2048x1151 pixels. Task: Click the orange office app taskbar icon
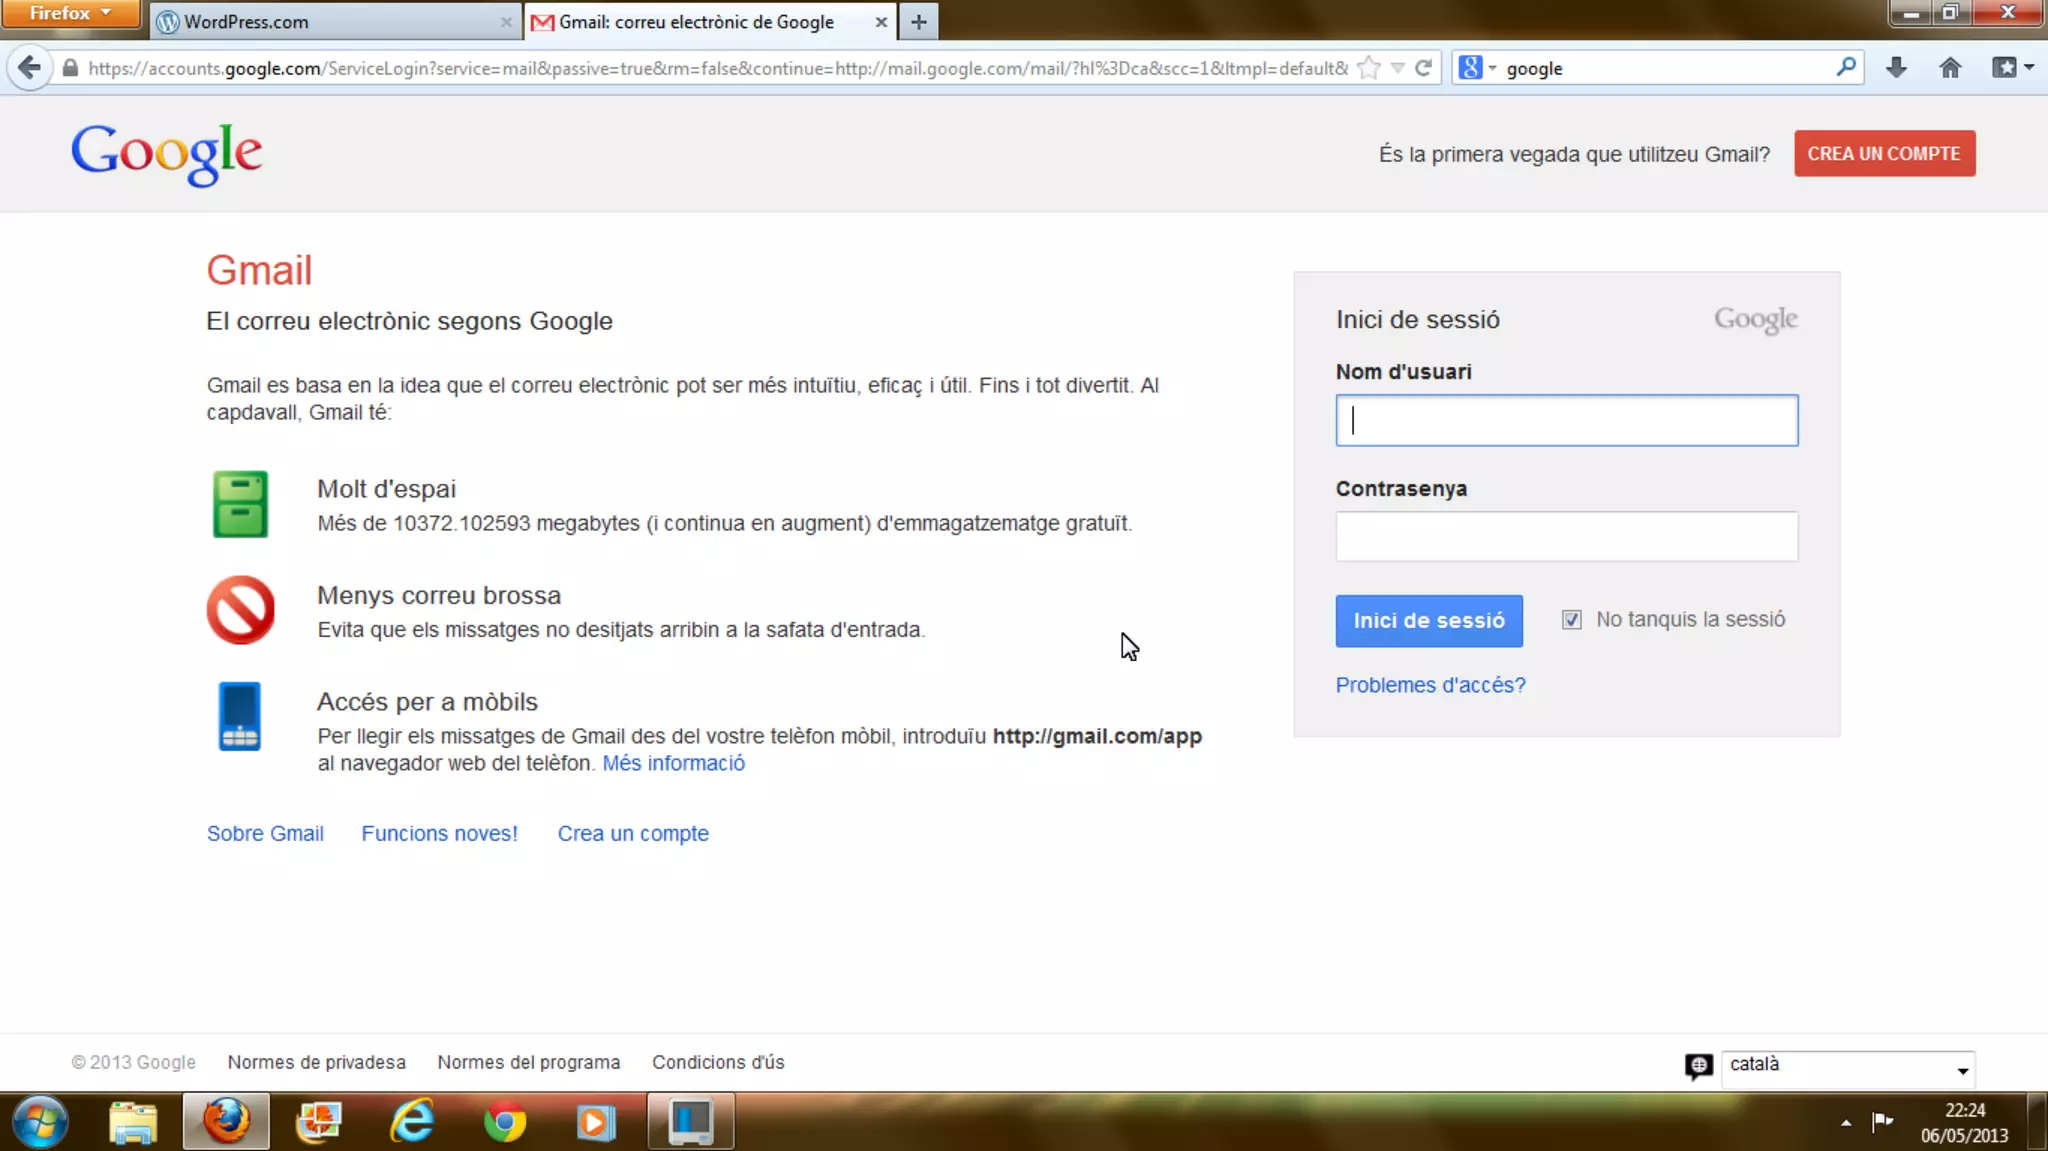[x=319, y=1122]
